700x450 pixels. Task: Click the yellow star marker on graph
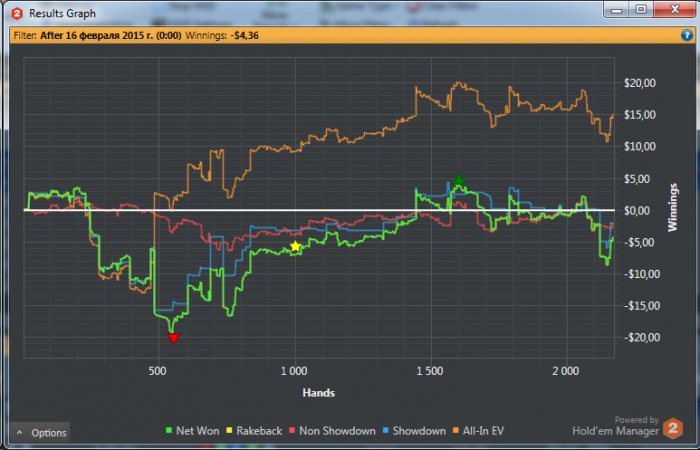pos(296,246)
